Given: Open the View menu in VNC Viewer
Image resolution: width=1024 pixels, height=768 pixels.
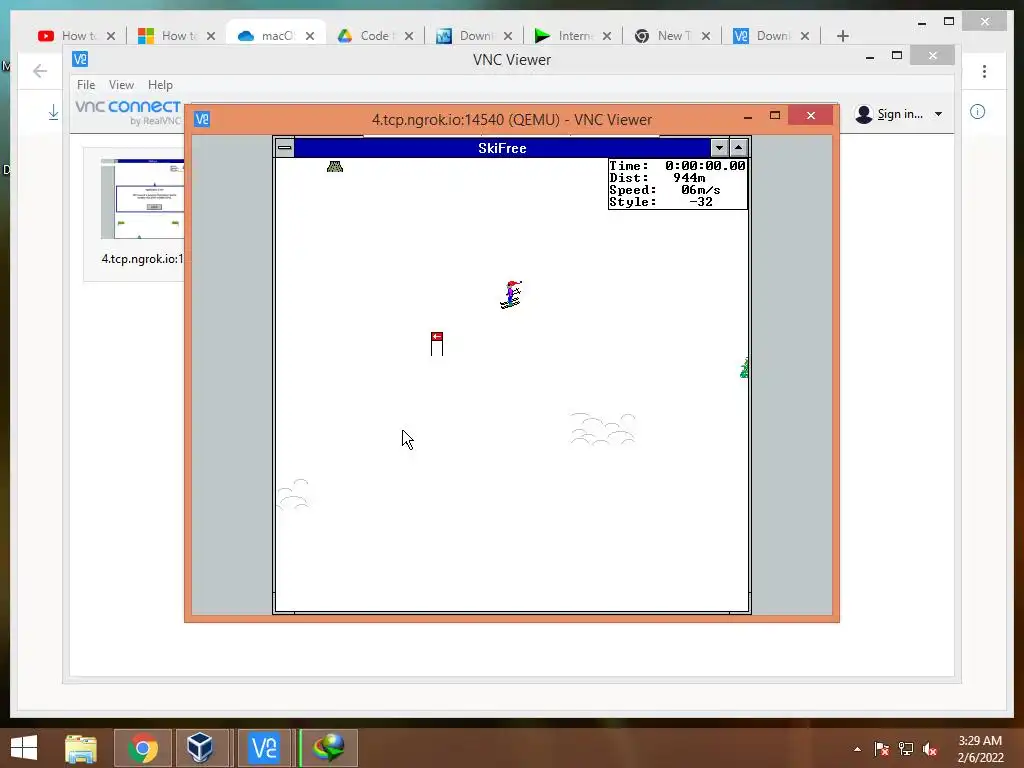Looking at the screenshot, I should tap(121, 85).
